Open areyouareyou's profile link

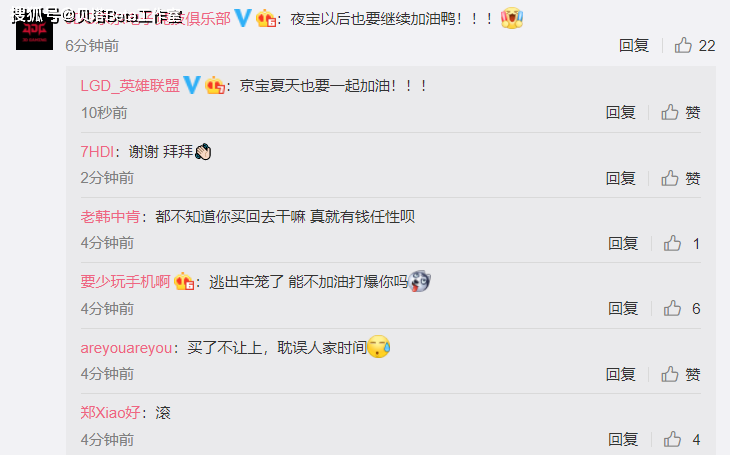click(x=126, y=348)
